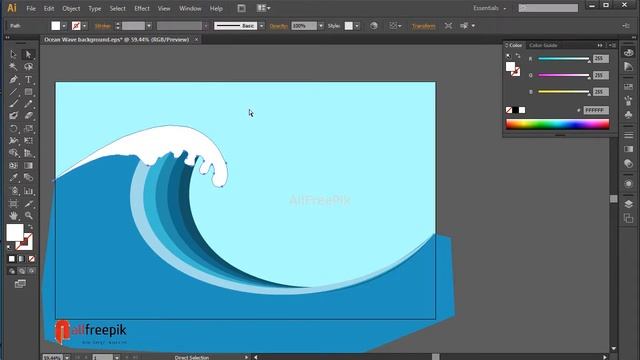Screen dimensions: 640x360
Task: Select the Blend tool
Action: 28,178
